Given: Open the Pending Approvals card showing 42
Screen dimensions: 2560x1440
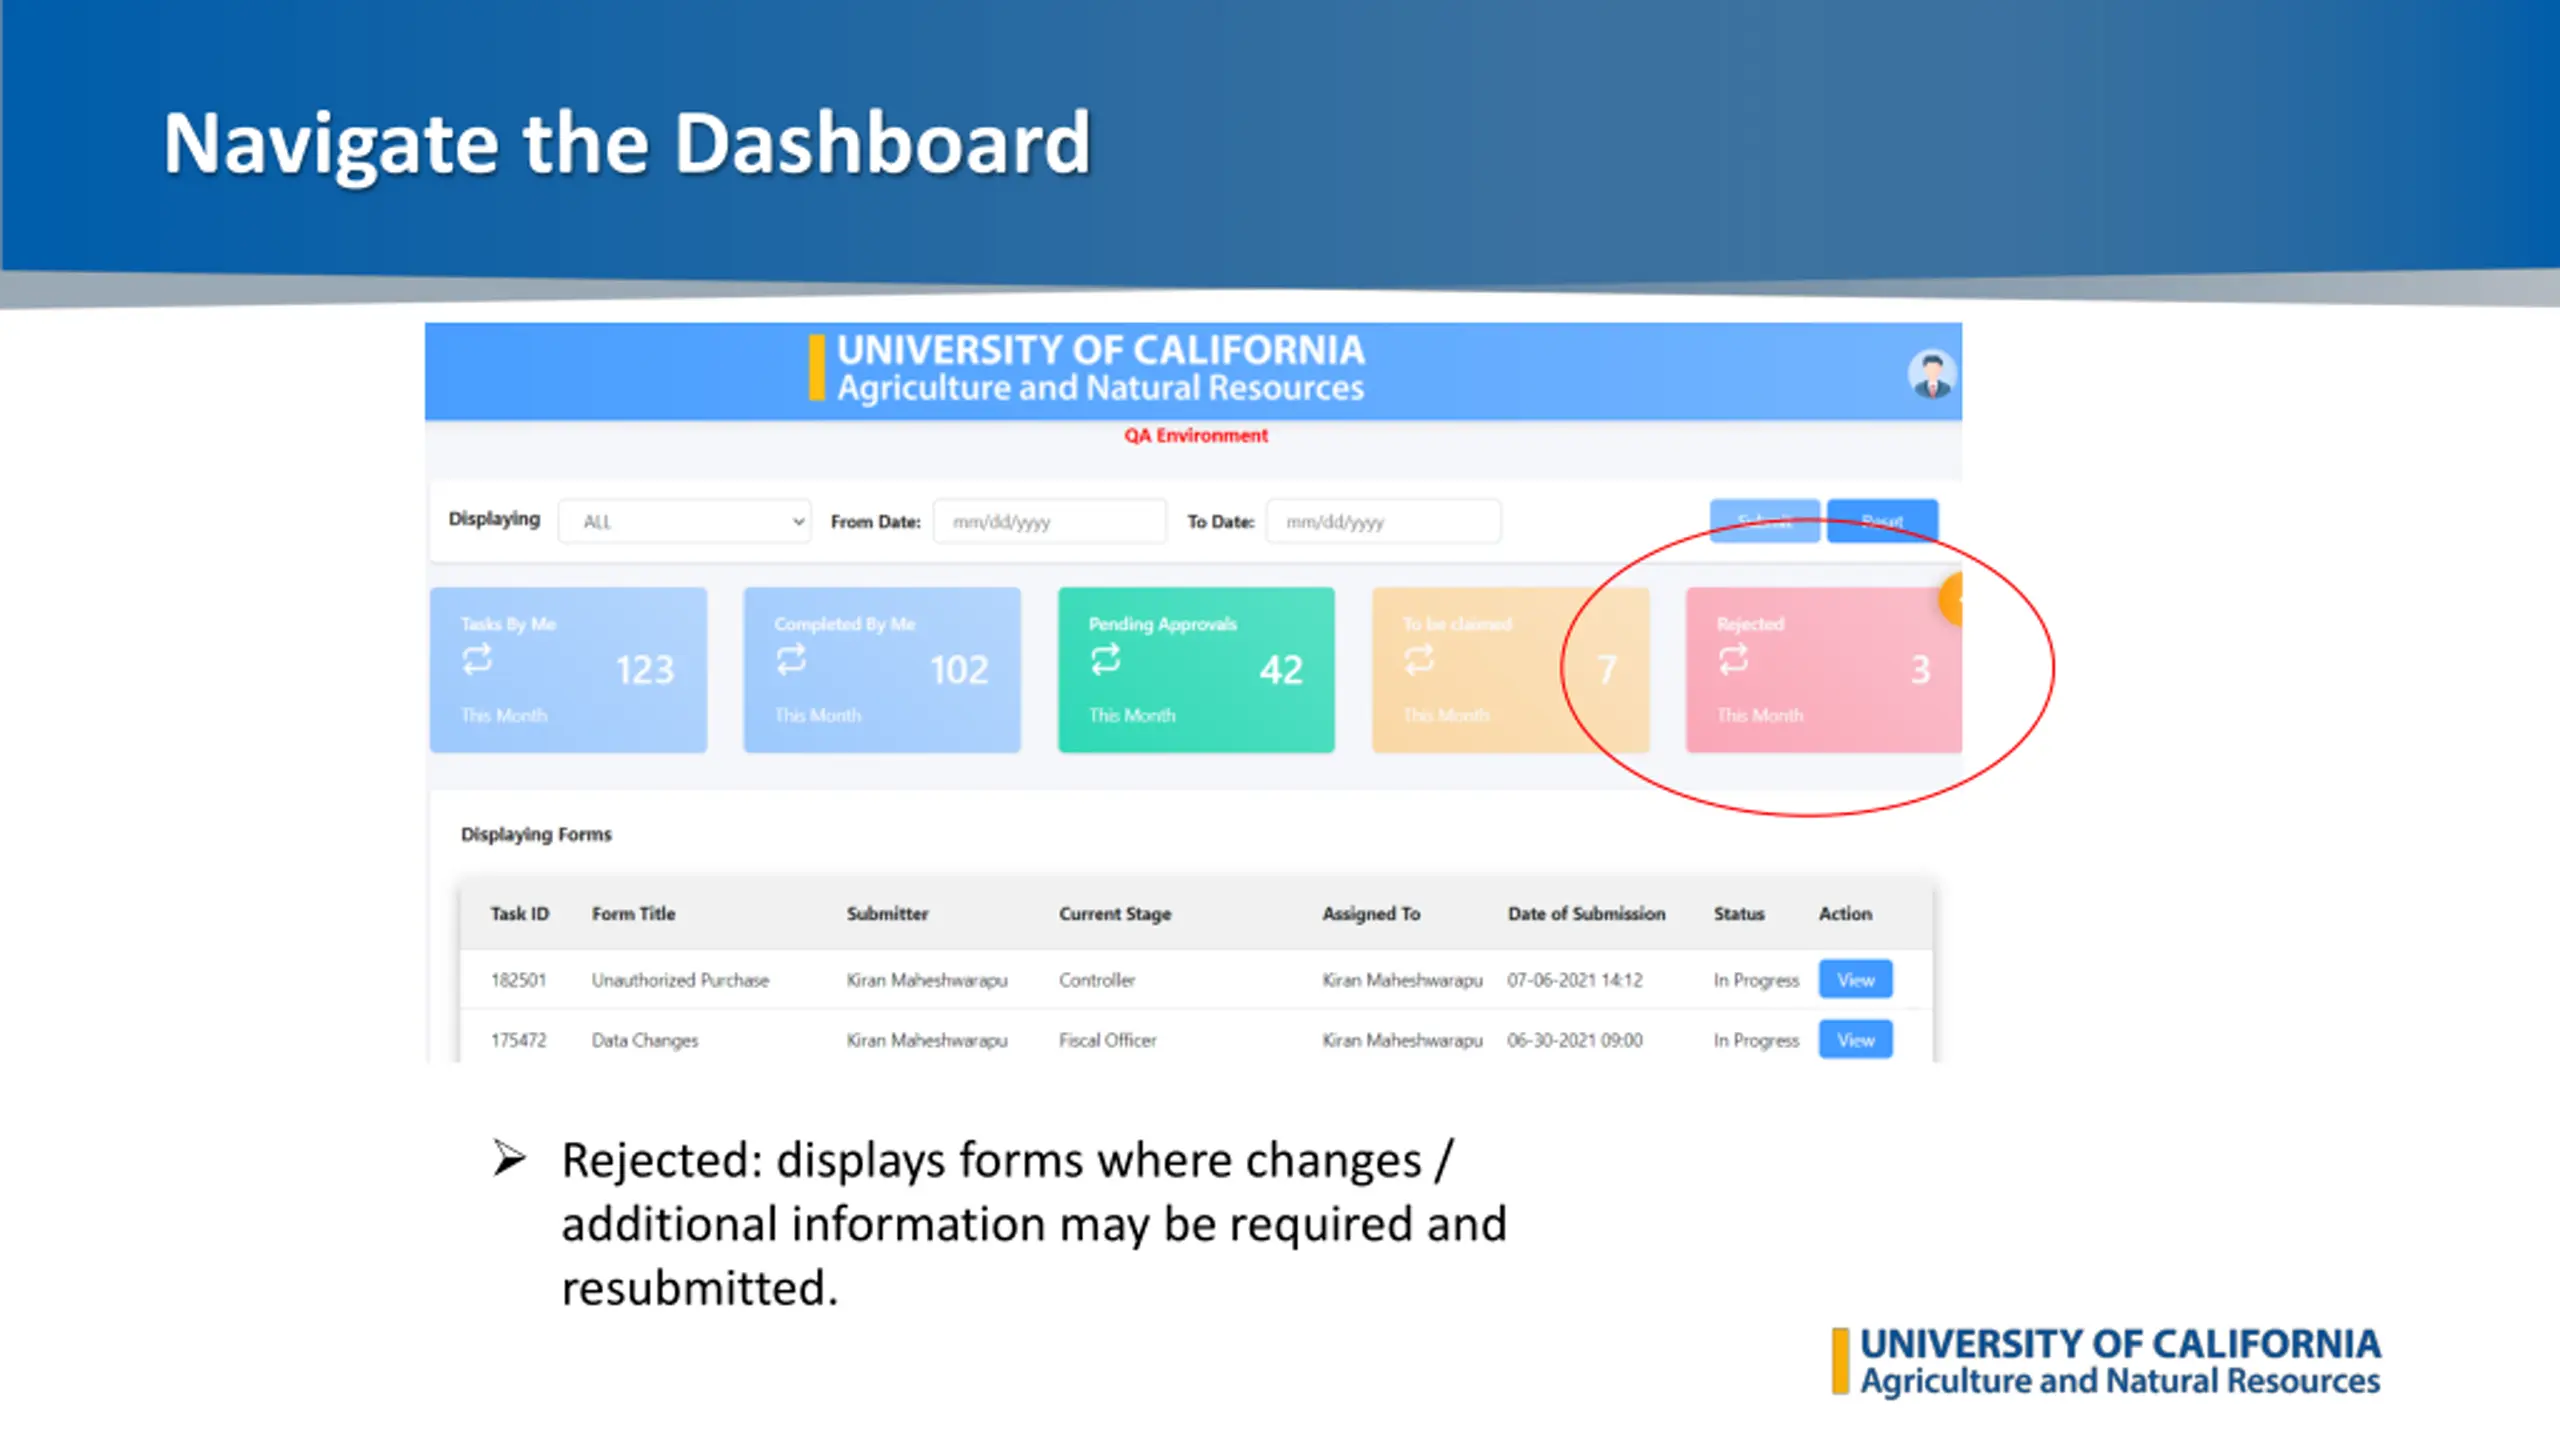Looking at the screenshot, I should tap(1196, 669).
